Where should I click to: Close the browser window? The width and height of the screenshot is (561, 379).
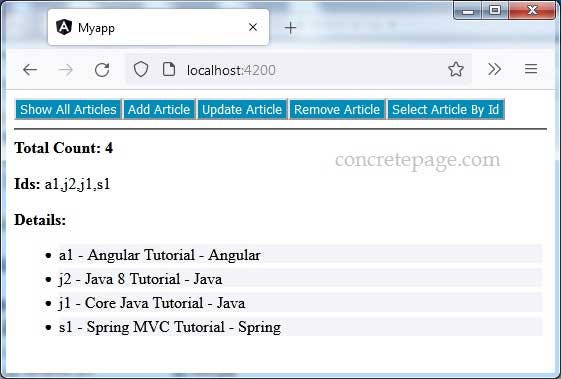(x=532, y=10)
